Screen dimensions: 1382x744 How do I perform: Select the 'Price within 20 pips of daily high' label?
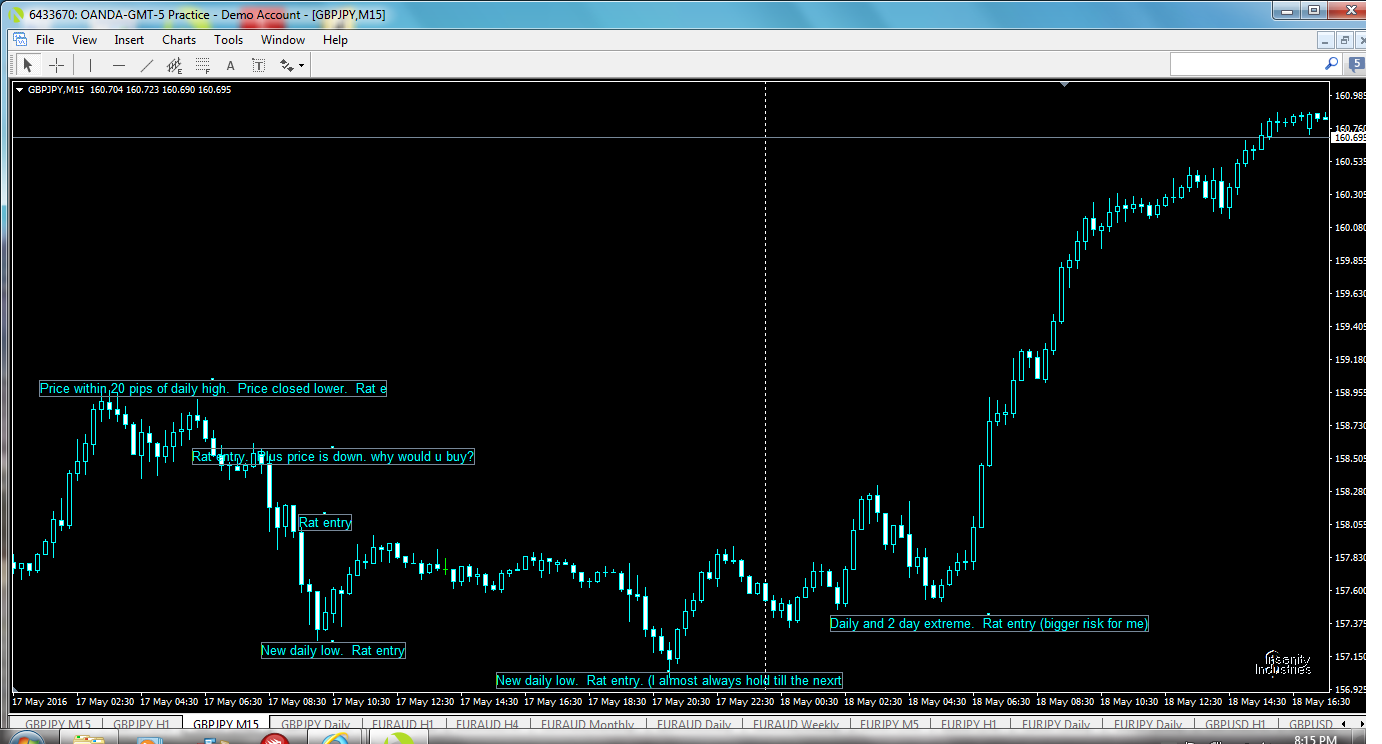212,389
